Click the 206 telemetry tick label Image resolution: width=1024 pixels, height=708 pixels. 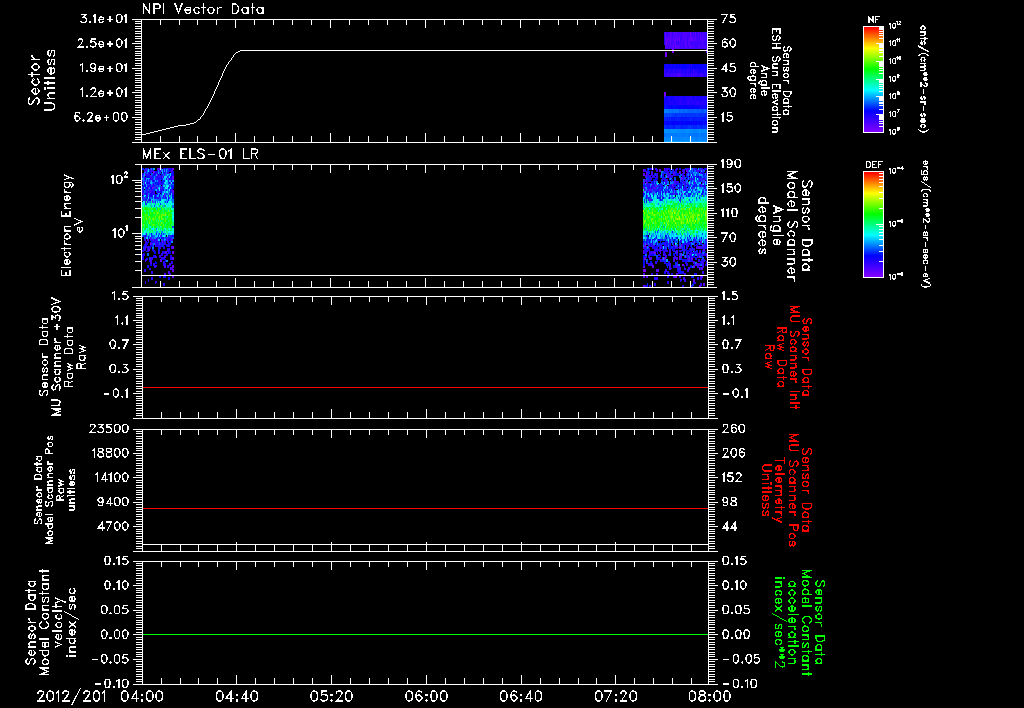[x=732, y=453]
